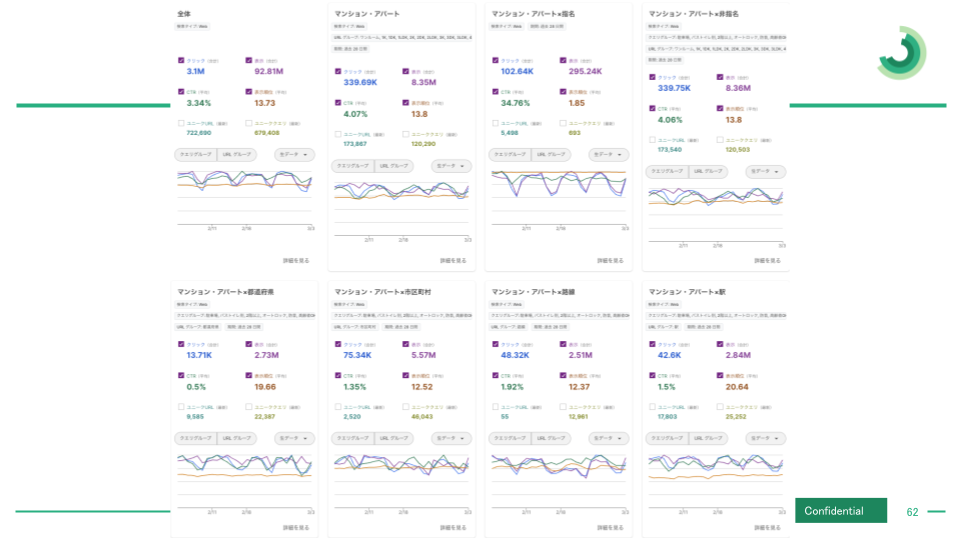Click the green circular logo icon
960x540 pixels.
tap(901, 53)
